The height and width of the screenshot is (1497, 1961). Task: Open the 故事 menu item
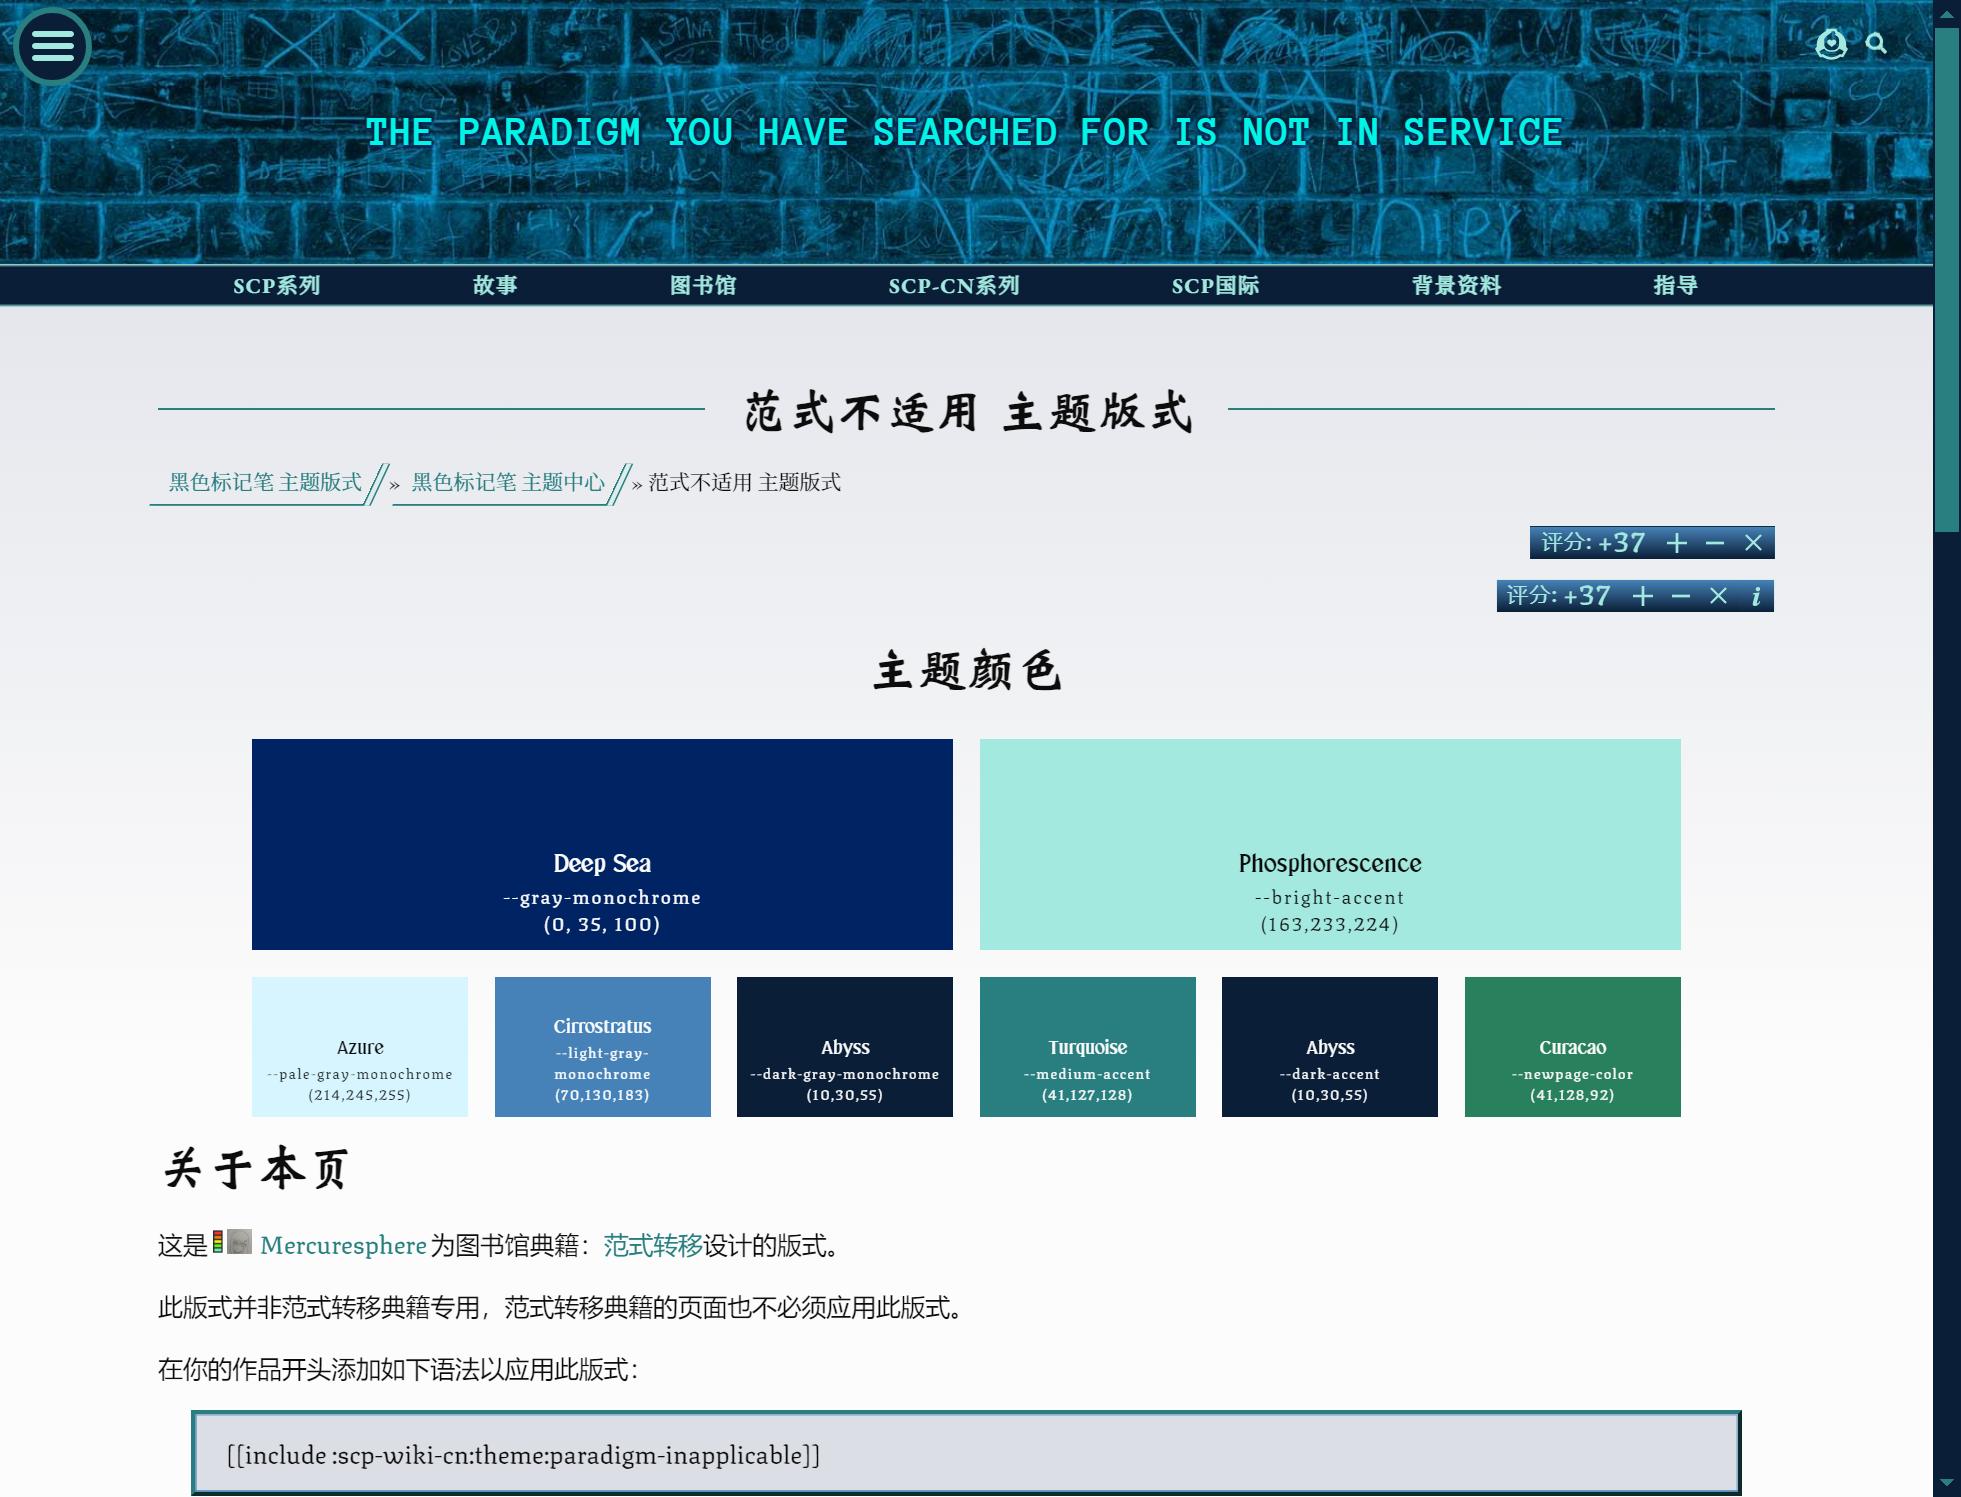click(495, 286)
